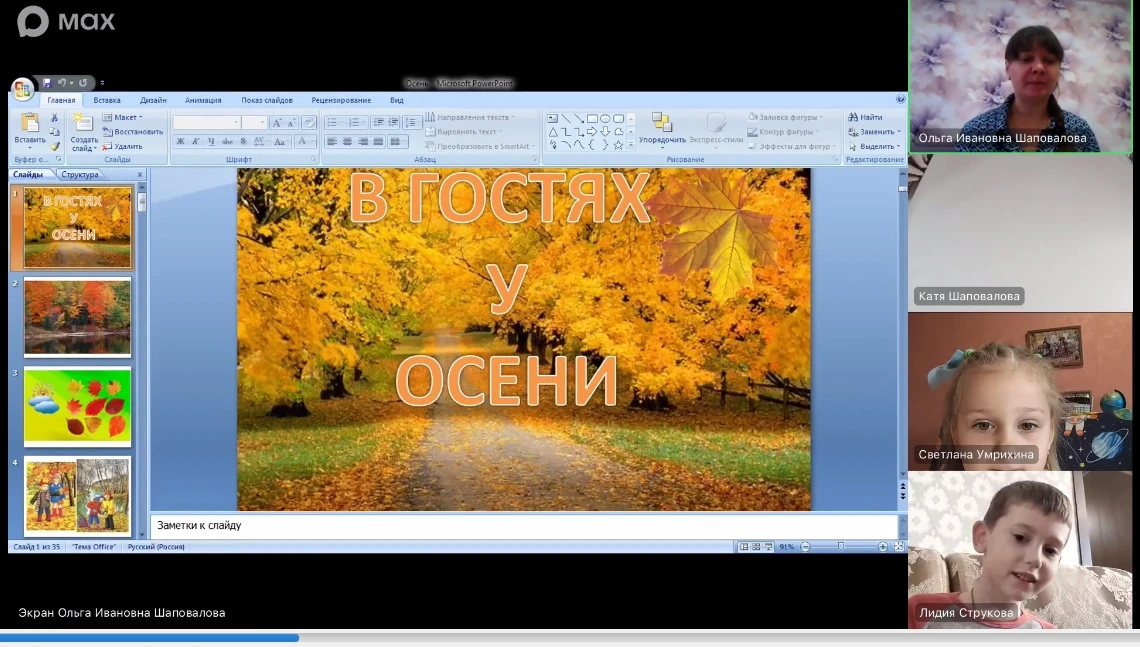Click the Cut scissors icon
Viewport: 1140px width, 647px height.
[54, 118]
